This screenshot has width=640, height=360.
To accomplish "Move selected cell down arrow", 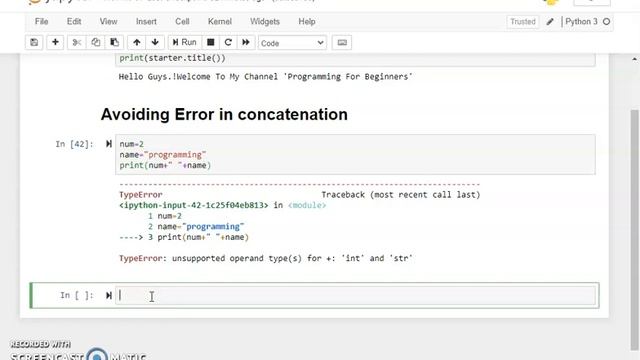I will pyautogui.click(x=155, y=42).
